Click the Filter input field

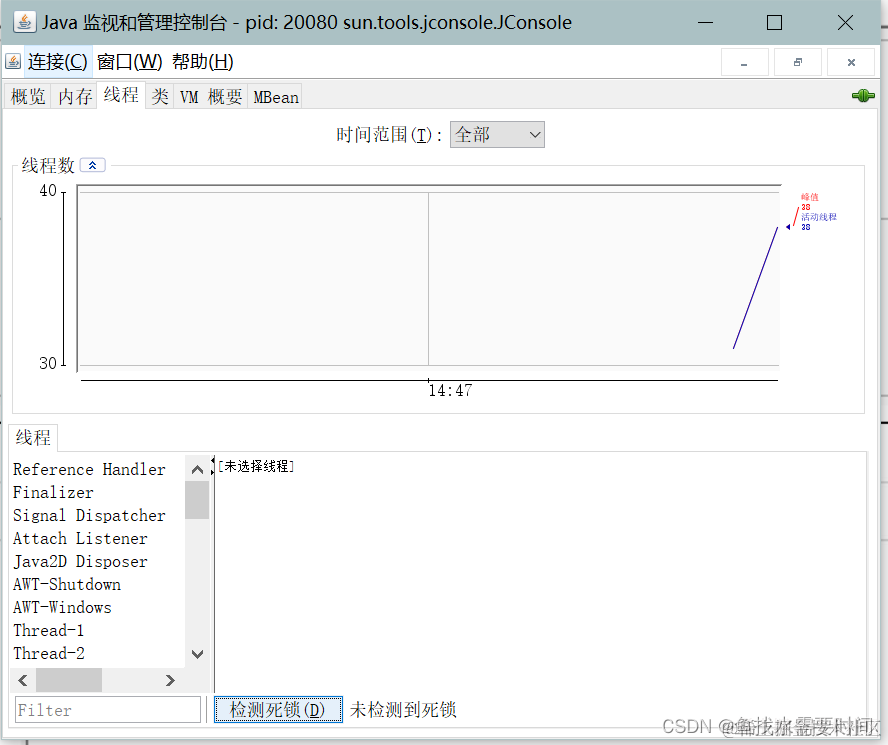(x=108, y=710)
